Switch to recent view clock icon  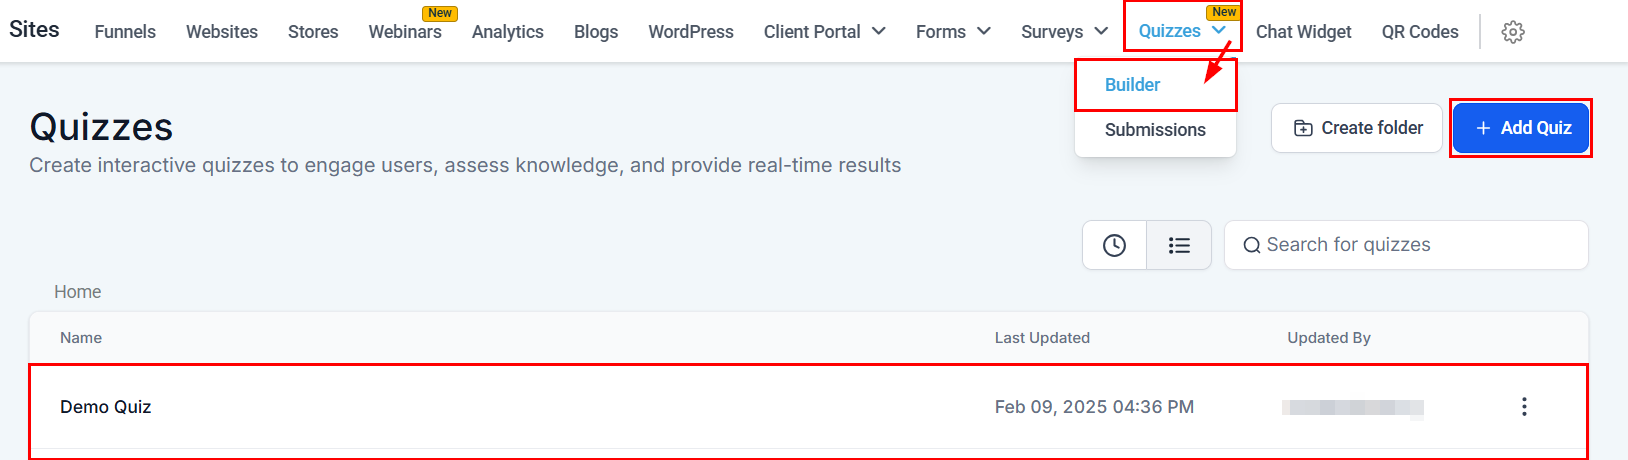(1114, 245)
